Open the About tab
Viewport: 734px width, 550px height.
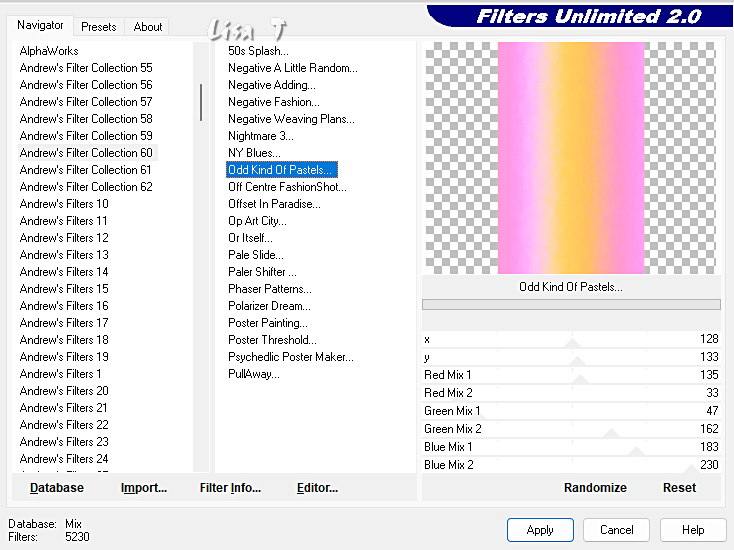click(147, 27)
